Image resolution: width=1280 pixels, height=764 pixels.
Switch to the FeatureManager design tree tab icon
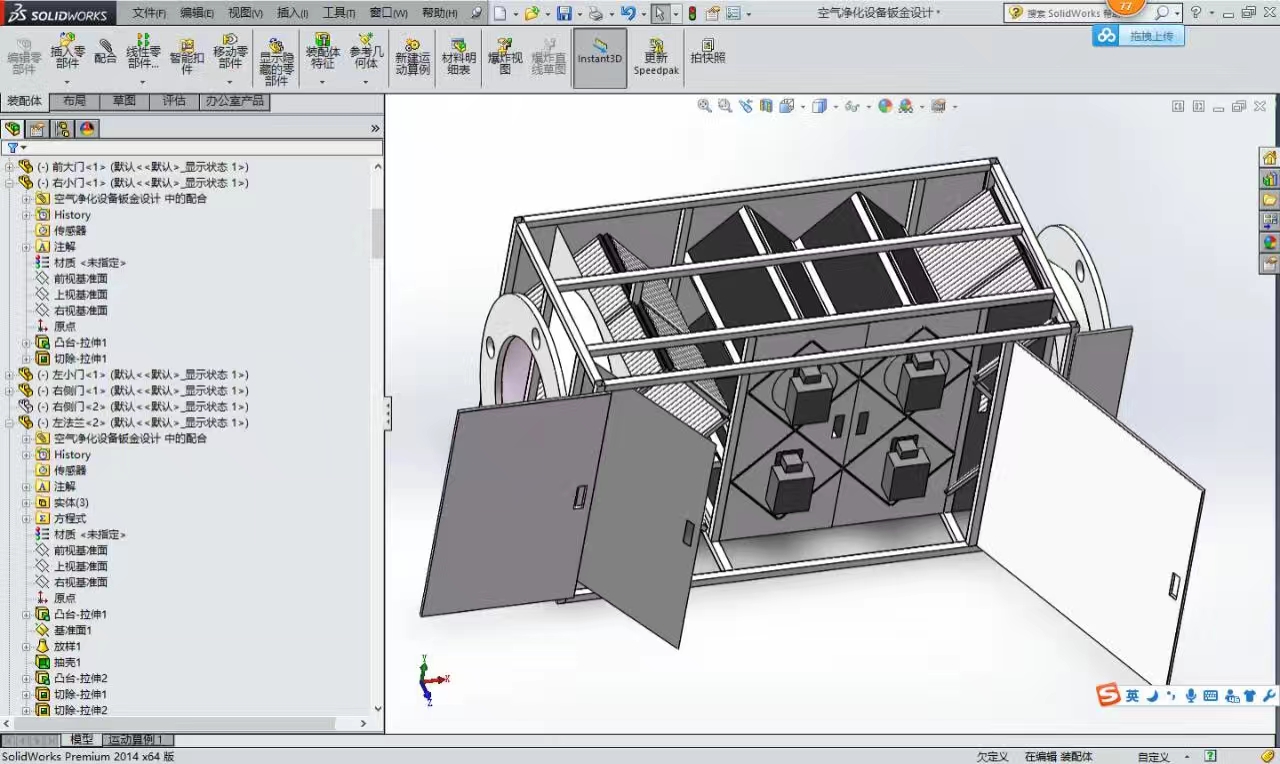click(12, 128)
